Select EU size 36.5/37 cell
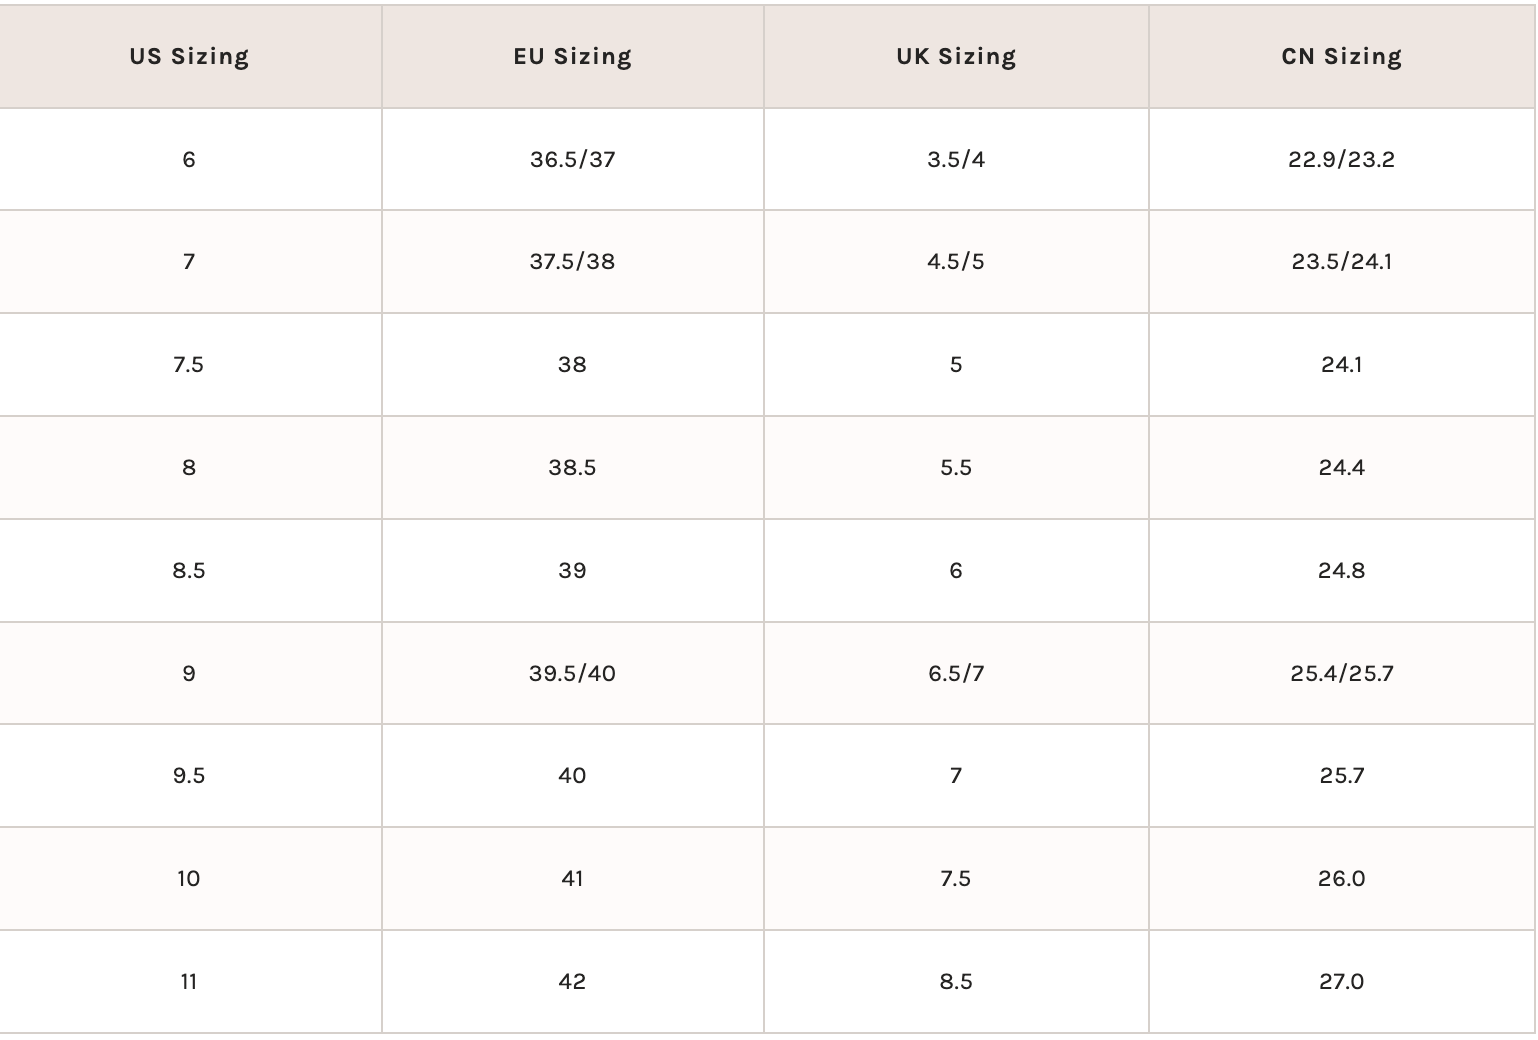 (x=572, y=159)
